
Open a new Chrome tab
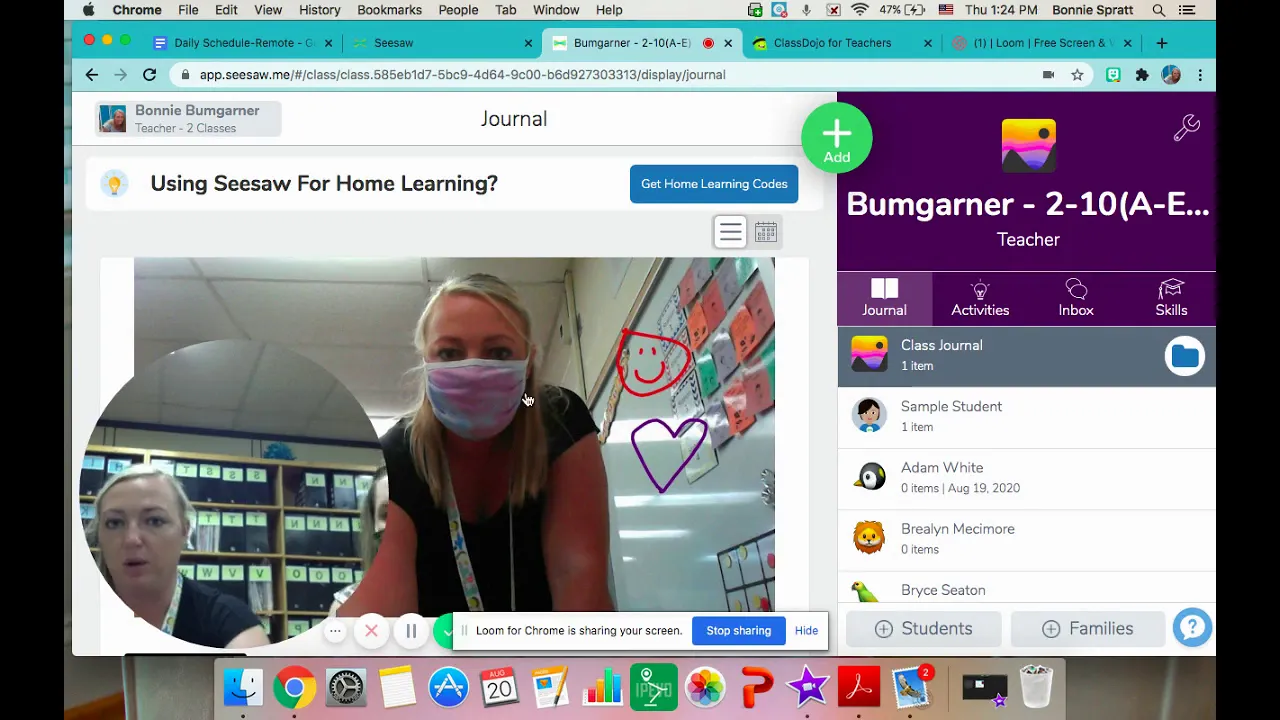[1161, 43]
